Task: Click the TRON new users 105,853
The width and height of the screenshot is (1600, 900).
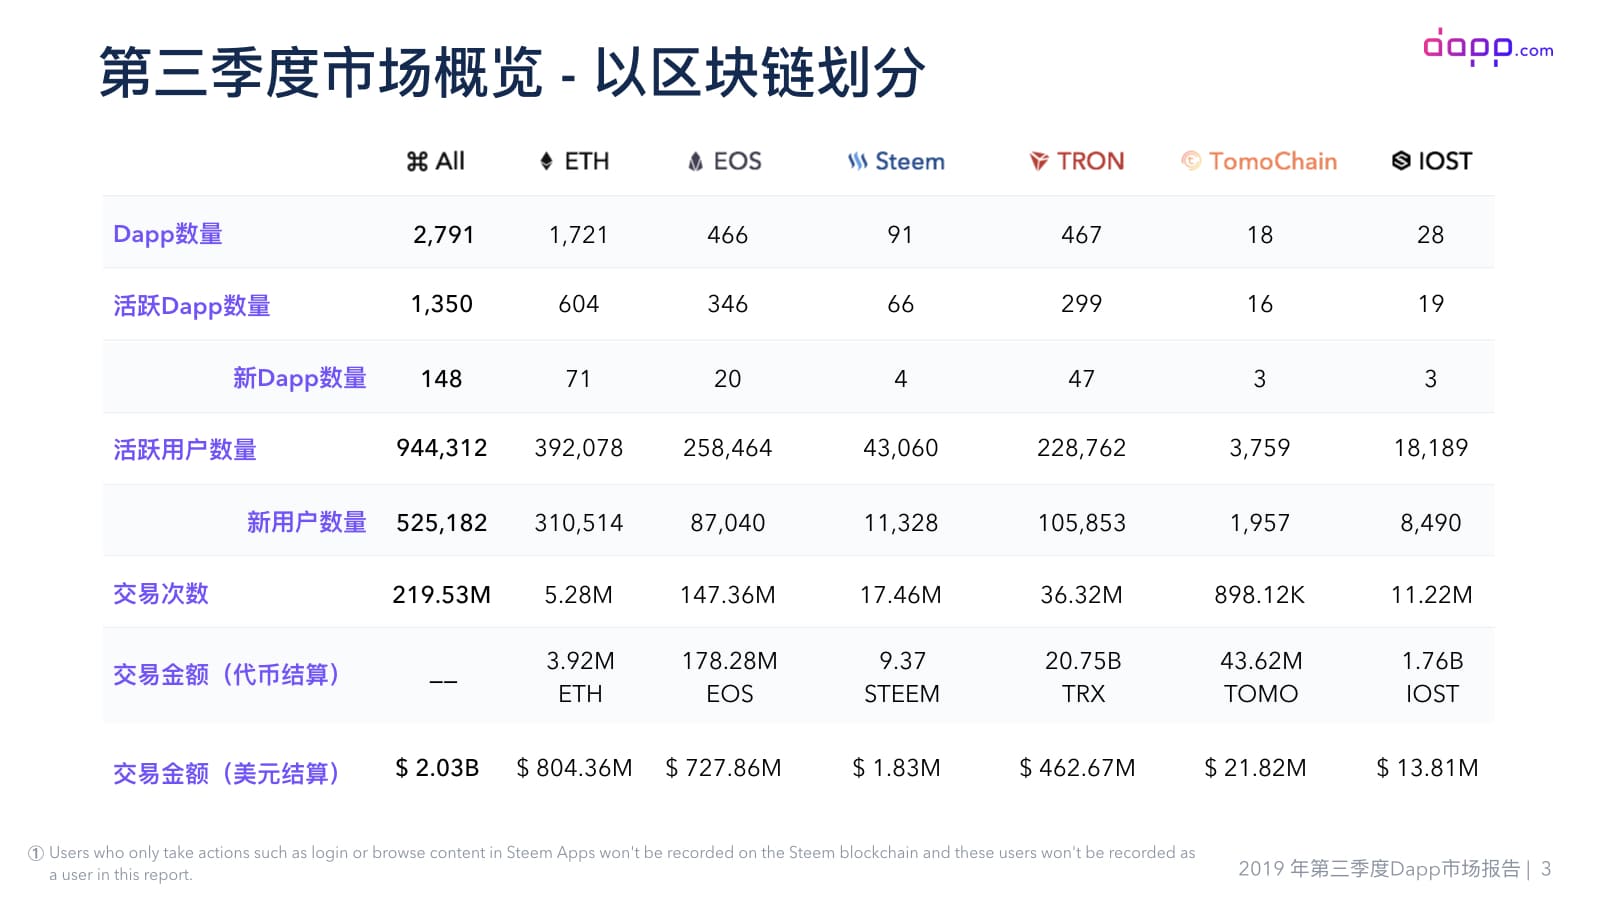Action: (1081, 523)
